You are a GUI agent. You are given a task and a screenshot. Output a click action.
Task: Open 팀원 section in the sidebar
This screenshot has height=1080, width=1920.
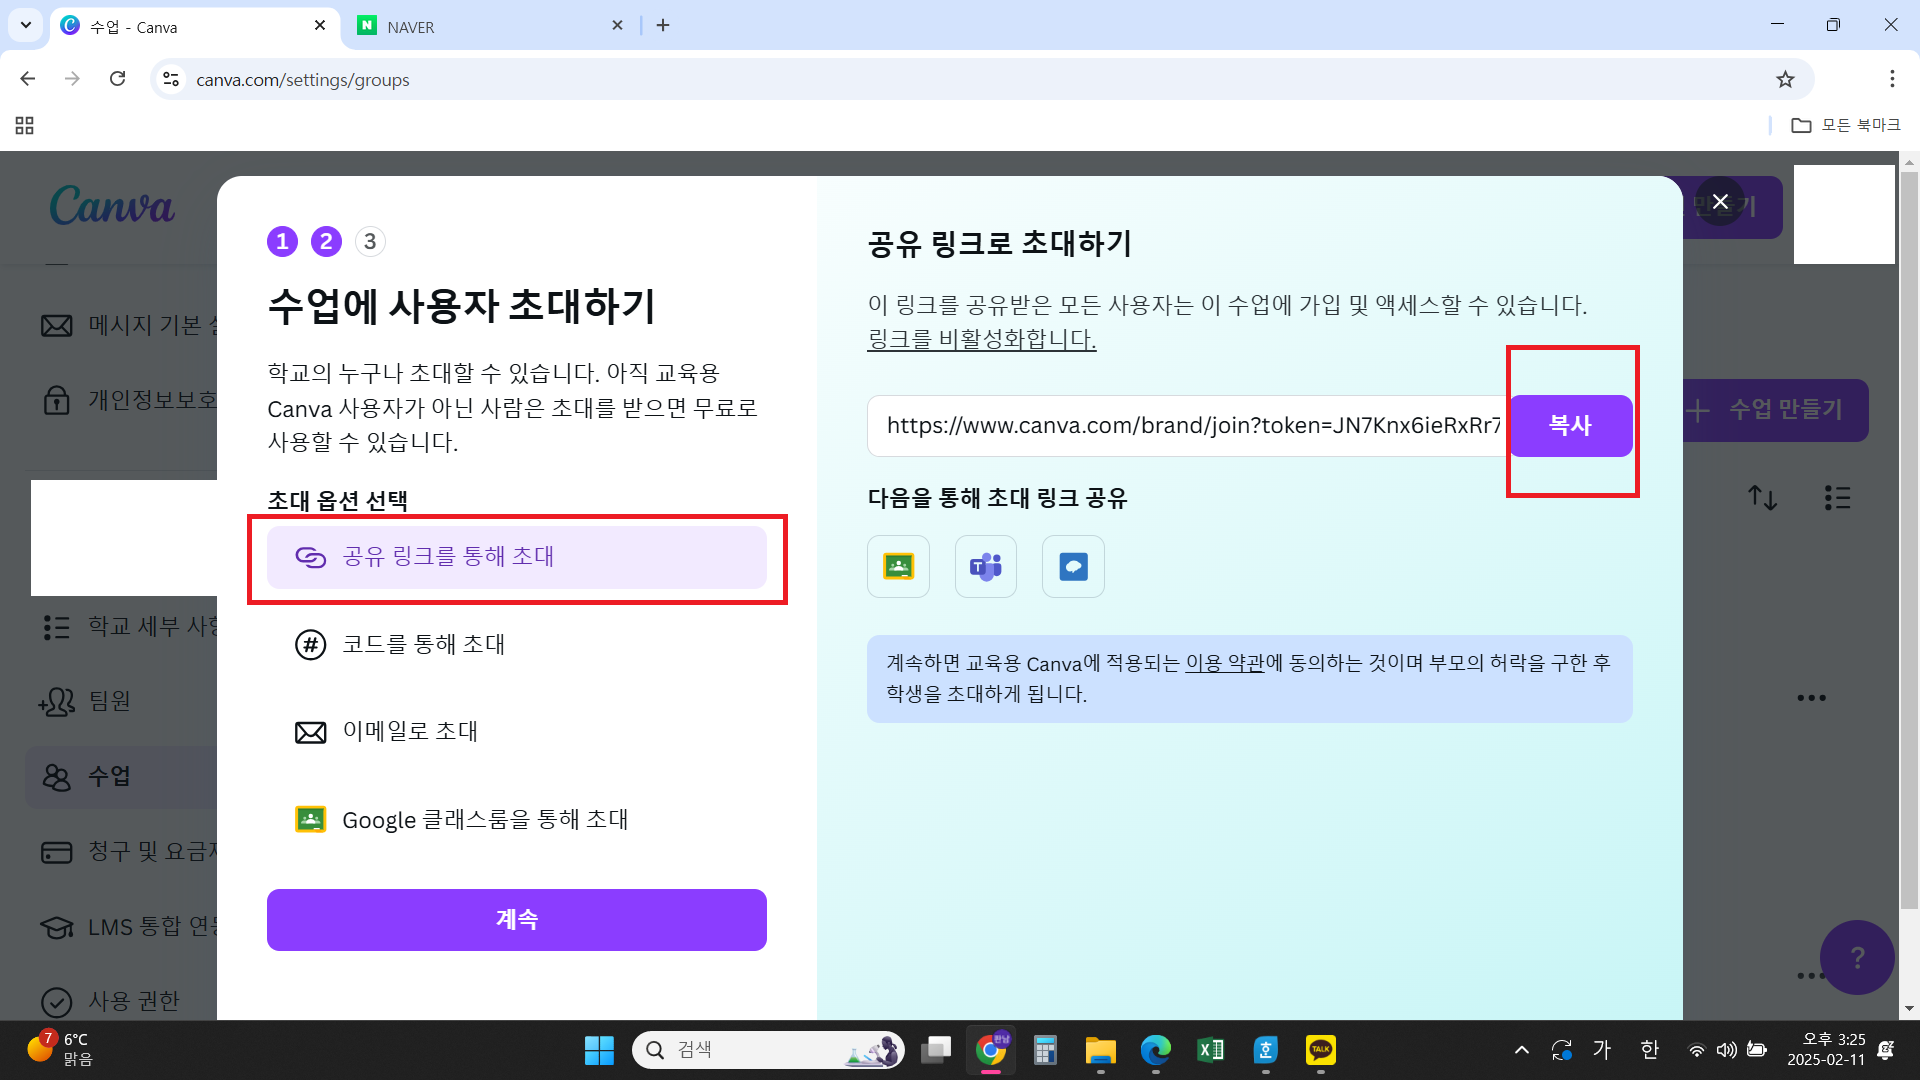click(x=109, y=702)
